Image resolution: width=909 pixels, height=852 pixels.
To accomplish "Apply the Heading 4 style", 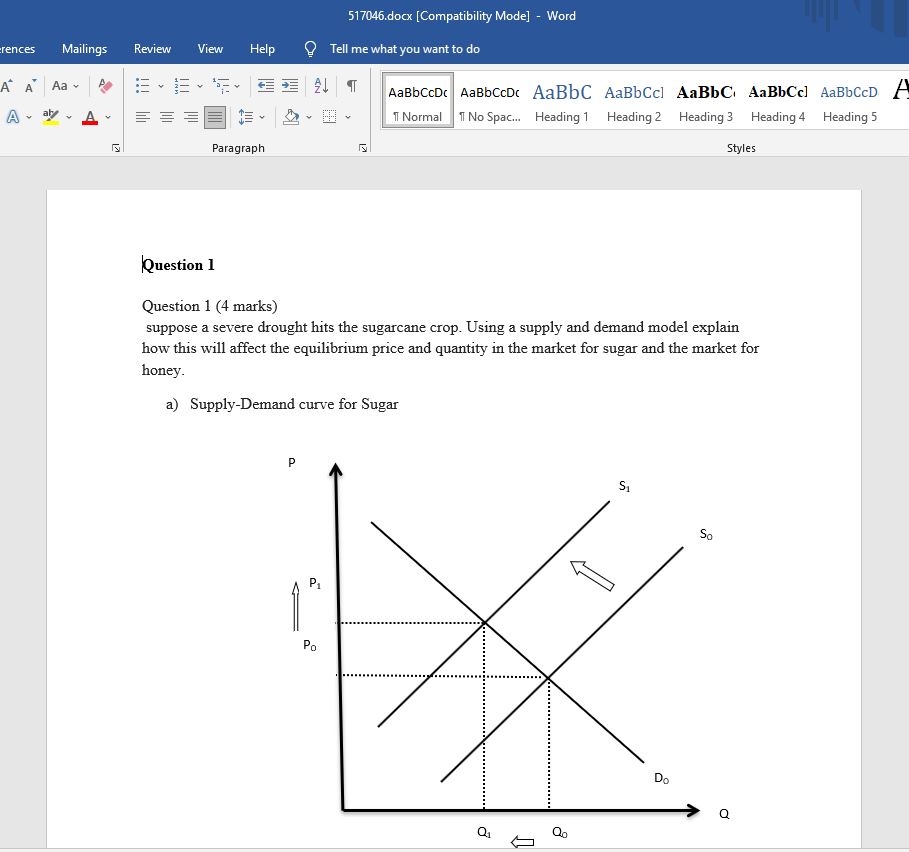I will pos(777,101).
